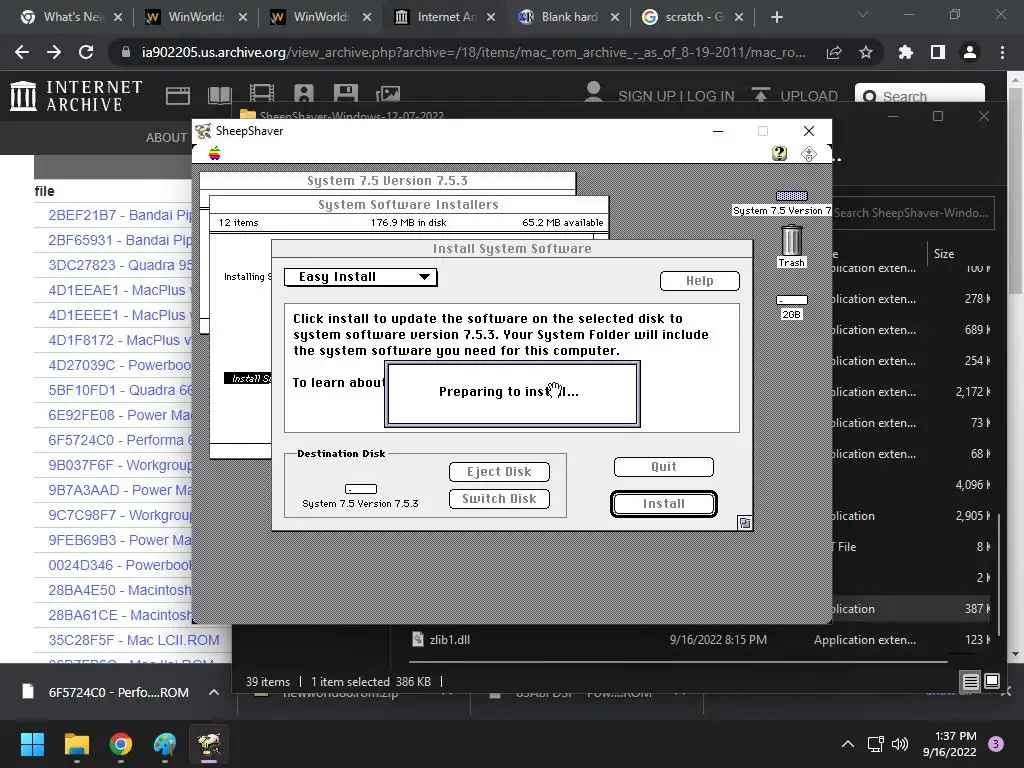1024x768 pixels.
Task: Click the browser address bar URL
Action: (473, 52)
